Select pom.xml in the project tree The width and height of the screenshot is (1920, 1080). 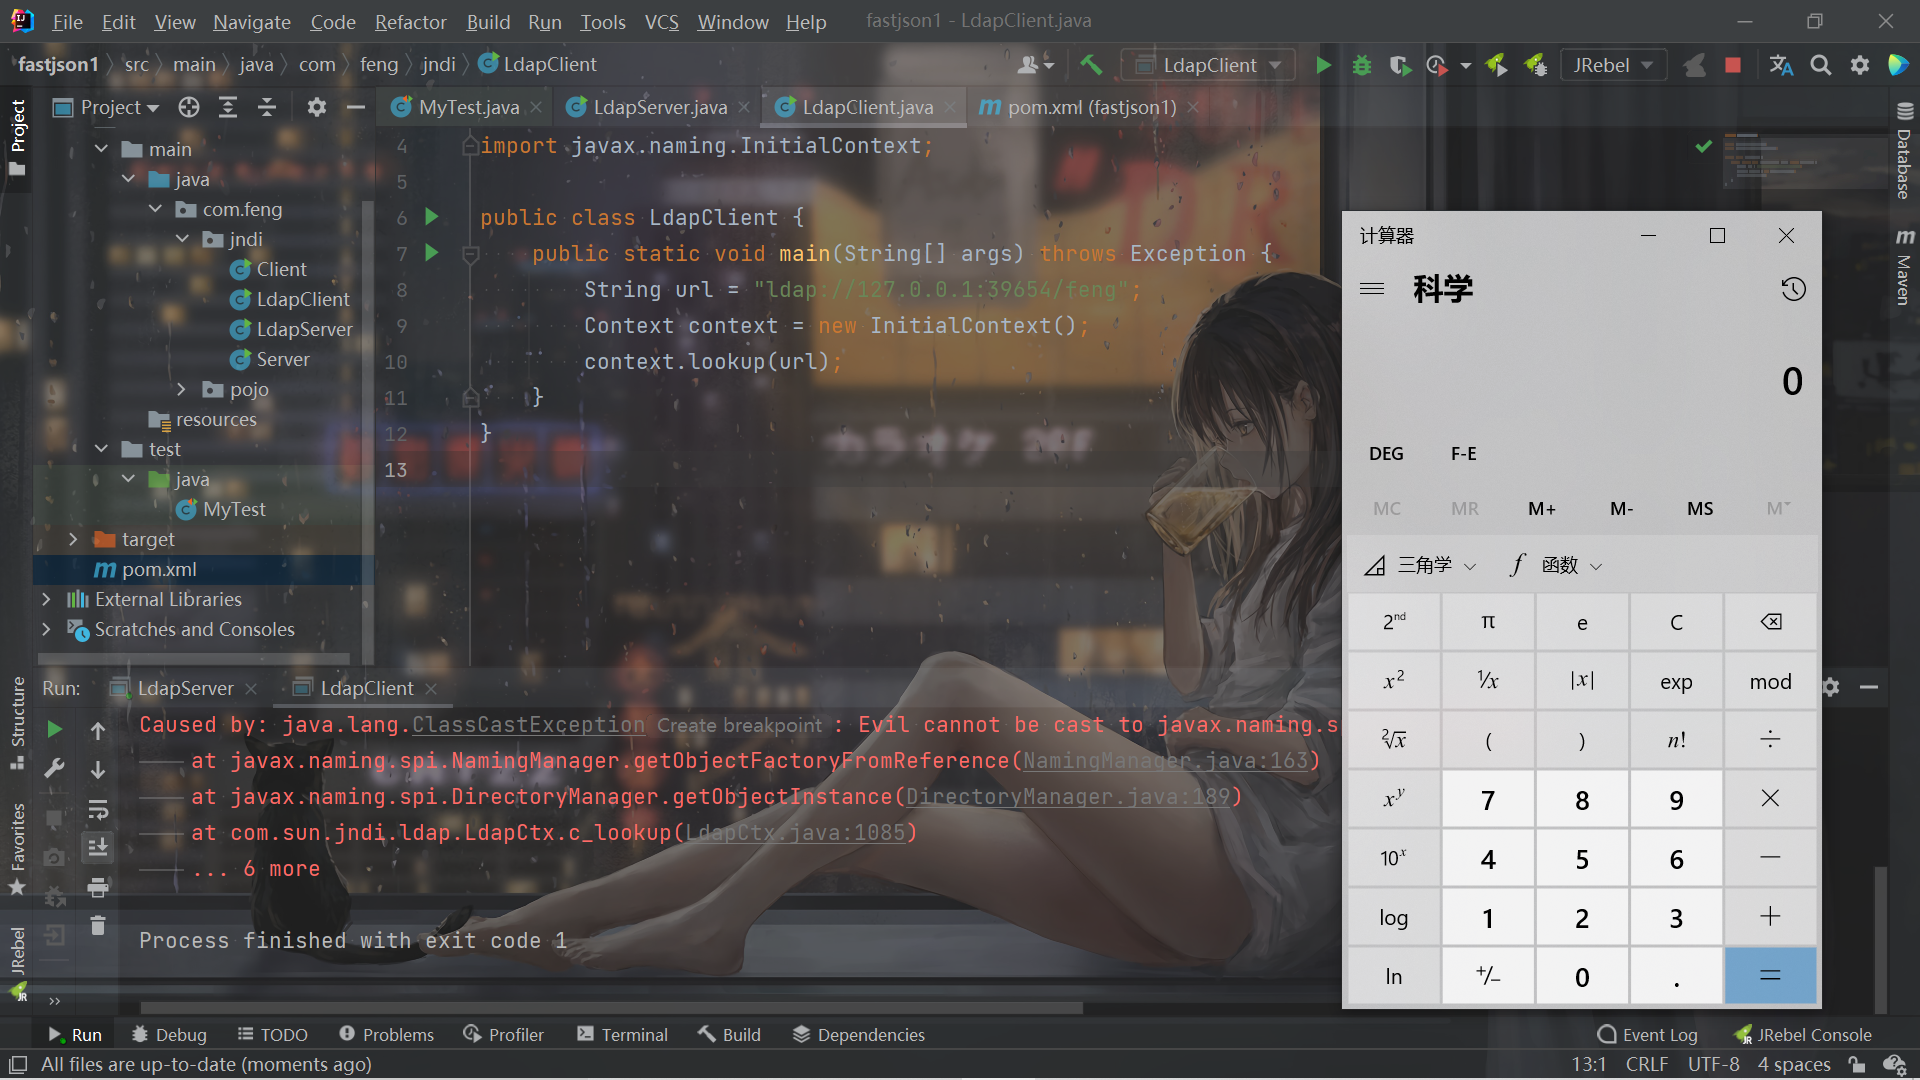point(159,569)
